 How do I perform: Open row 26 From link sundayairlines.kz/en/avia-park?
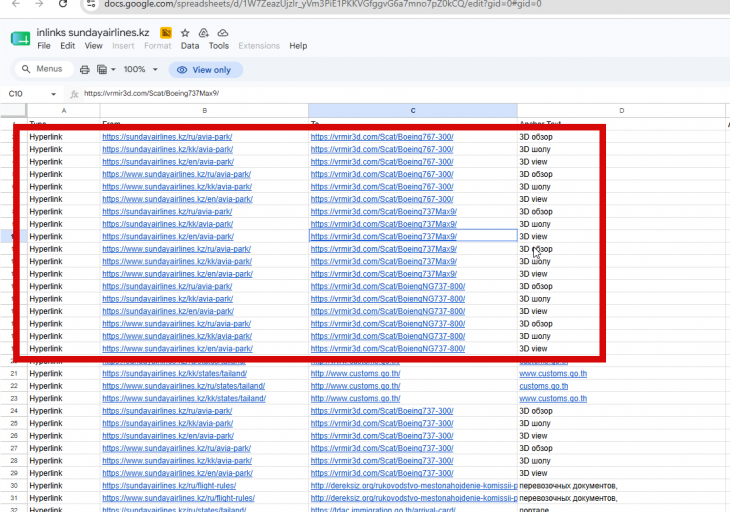pyautogui.click(x=168, y=436)
